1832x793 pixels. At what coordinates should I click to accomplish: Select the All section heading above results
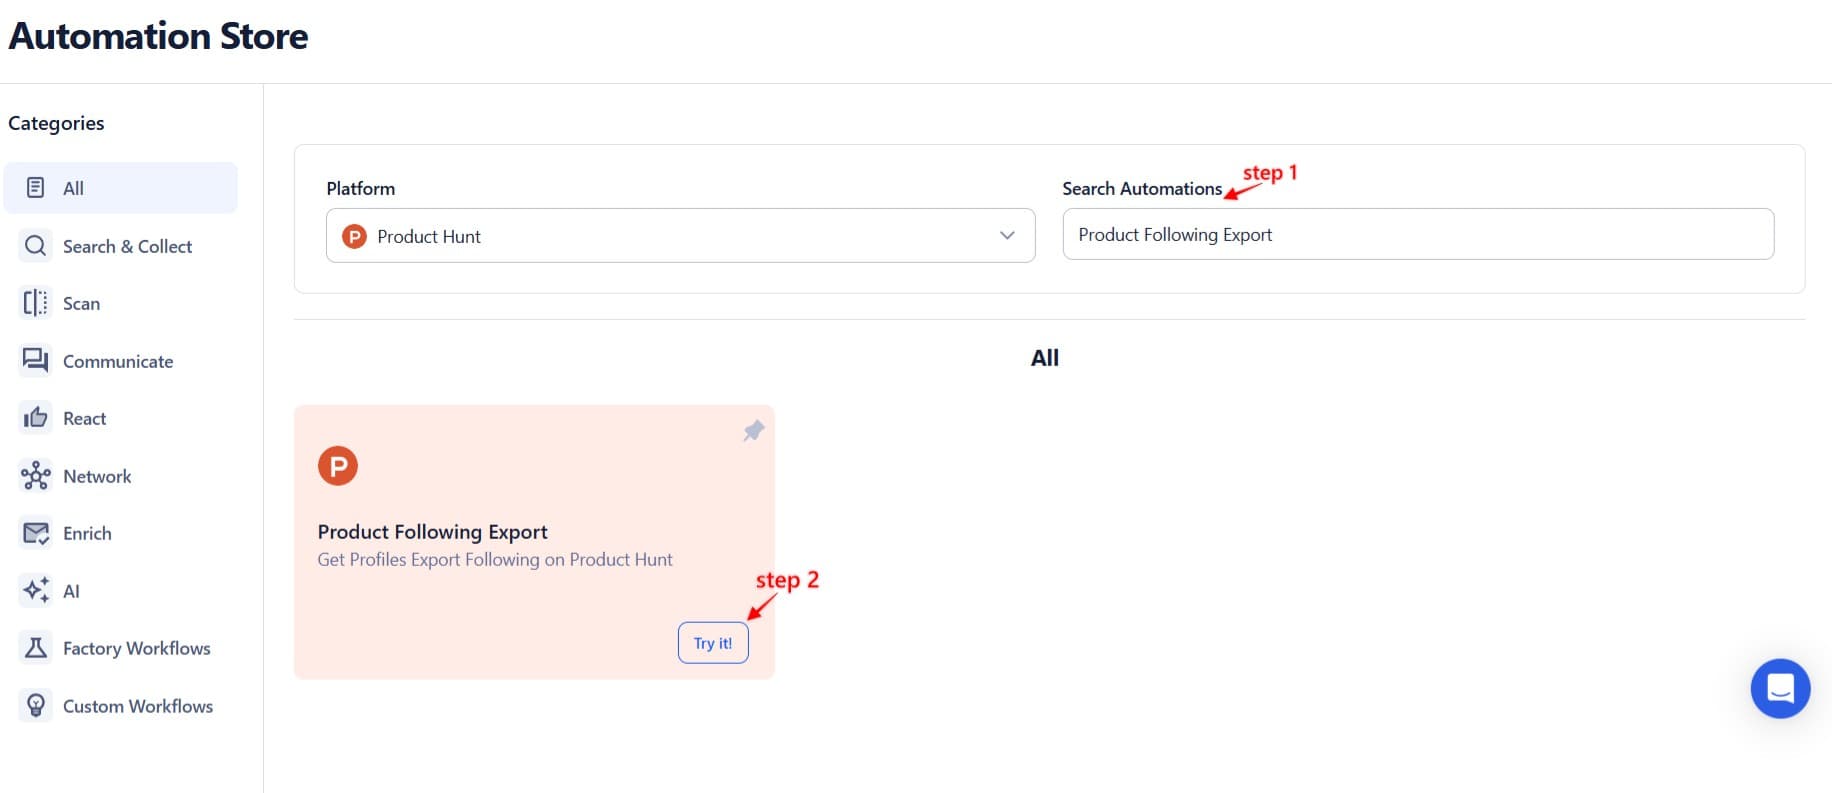point(1044,357)
